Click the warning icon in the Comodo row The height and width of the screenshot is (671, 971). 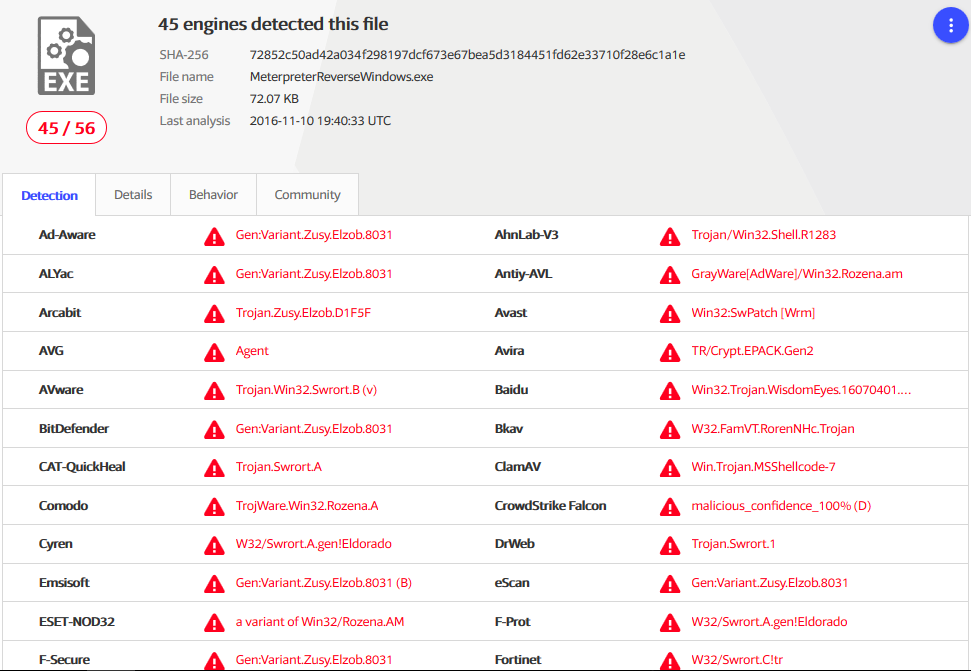click(x=214, y=507)
